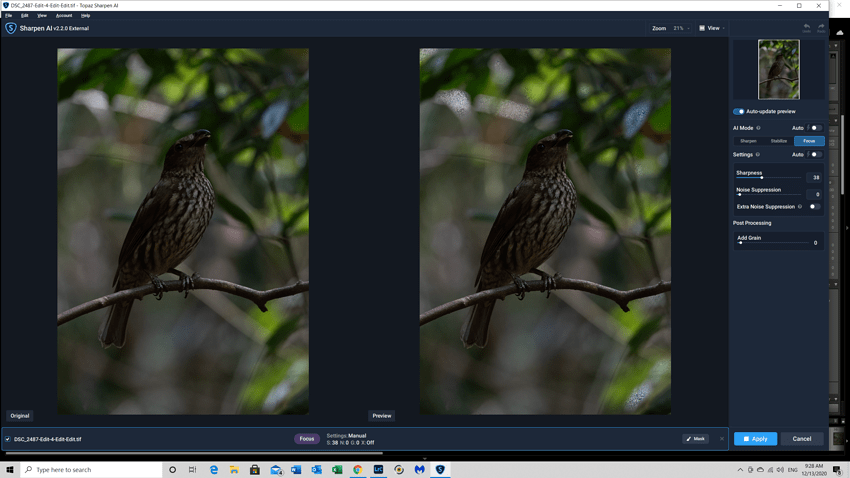Click the Redo arrow icon
850x478 pixels.
821,28
